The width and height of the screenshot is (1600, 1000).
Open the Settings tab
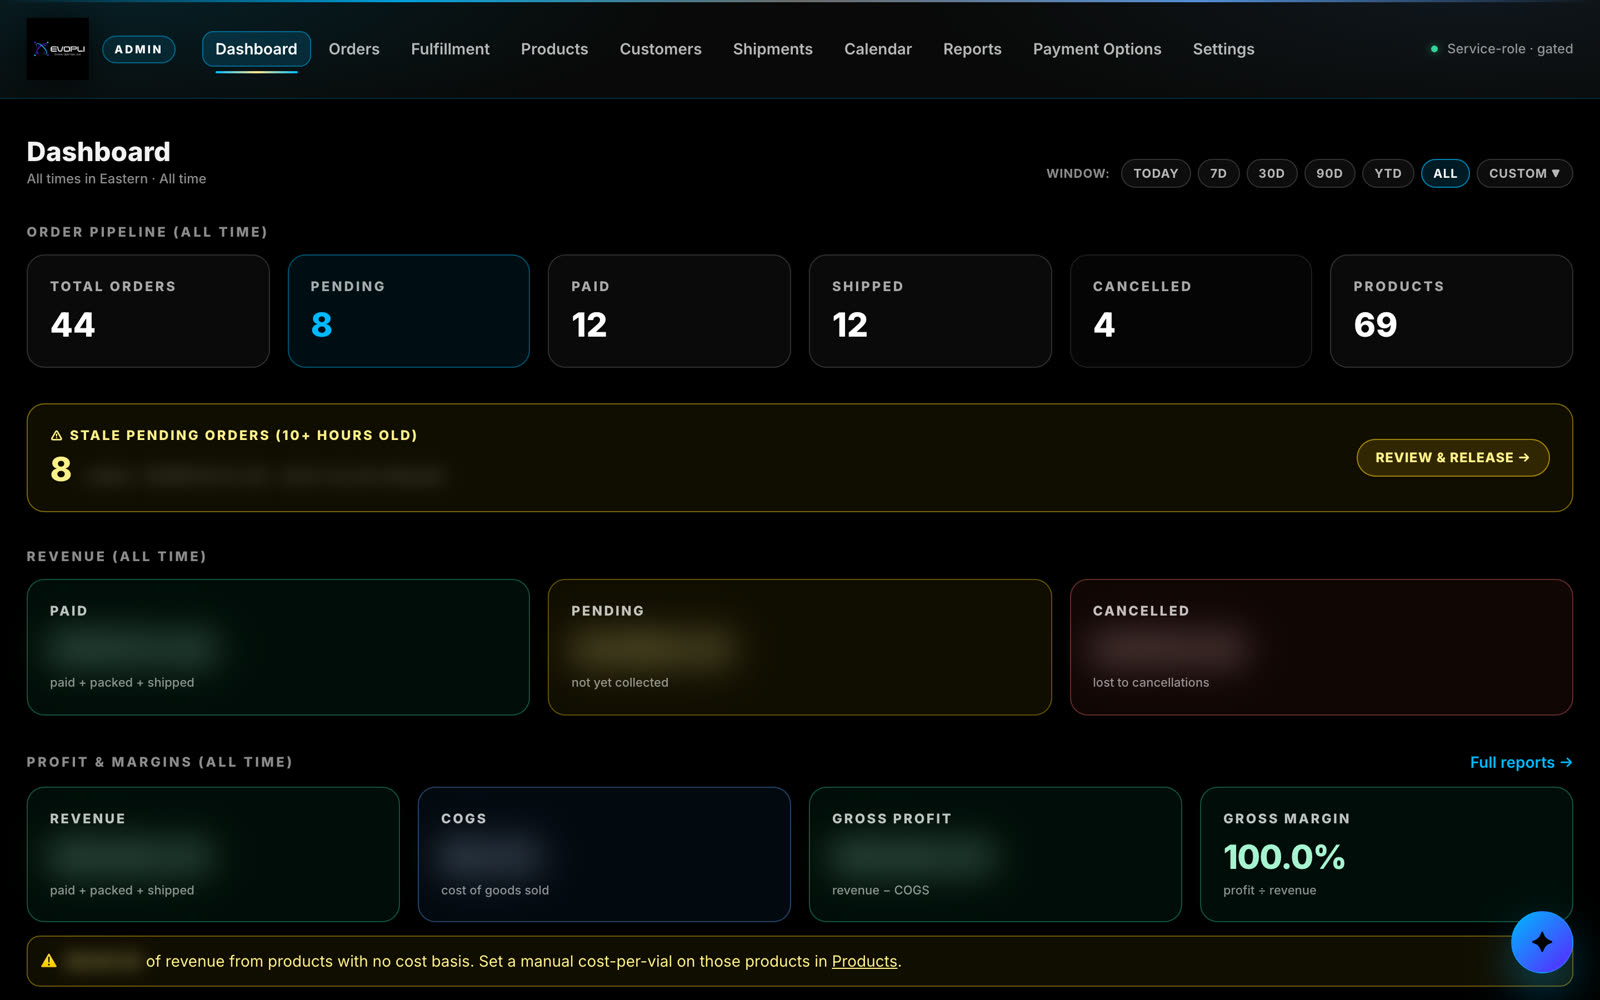click(1223, 49)
